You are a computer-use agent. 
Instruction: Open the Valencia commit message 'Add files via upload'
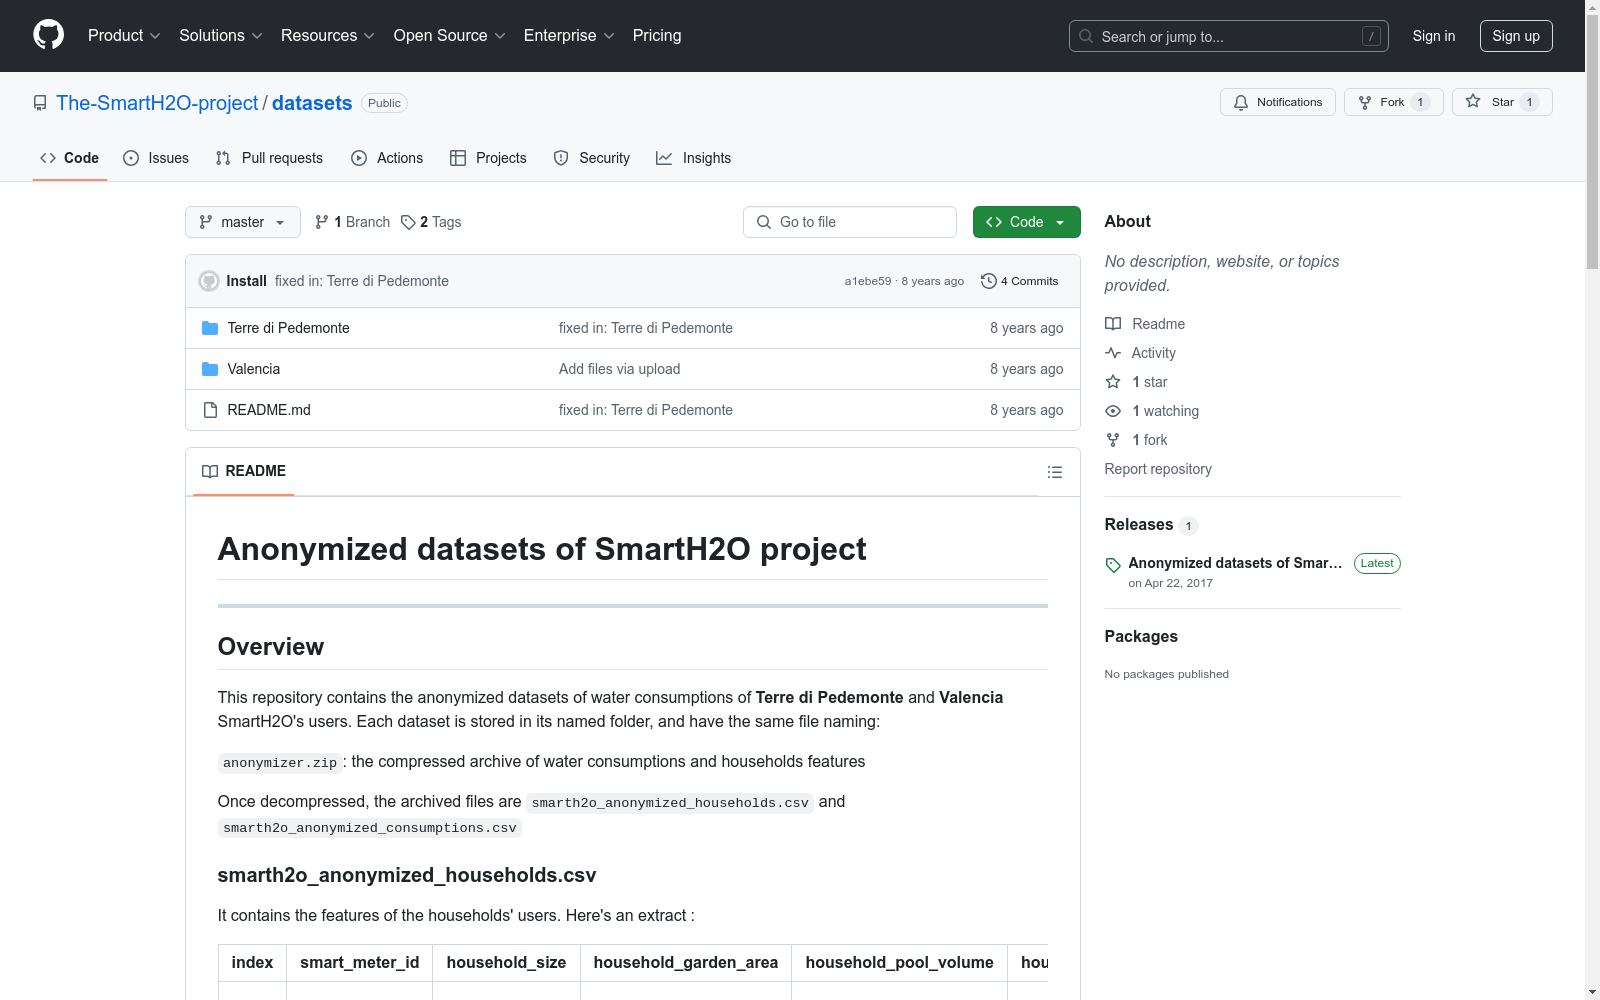619,369
